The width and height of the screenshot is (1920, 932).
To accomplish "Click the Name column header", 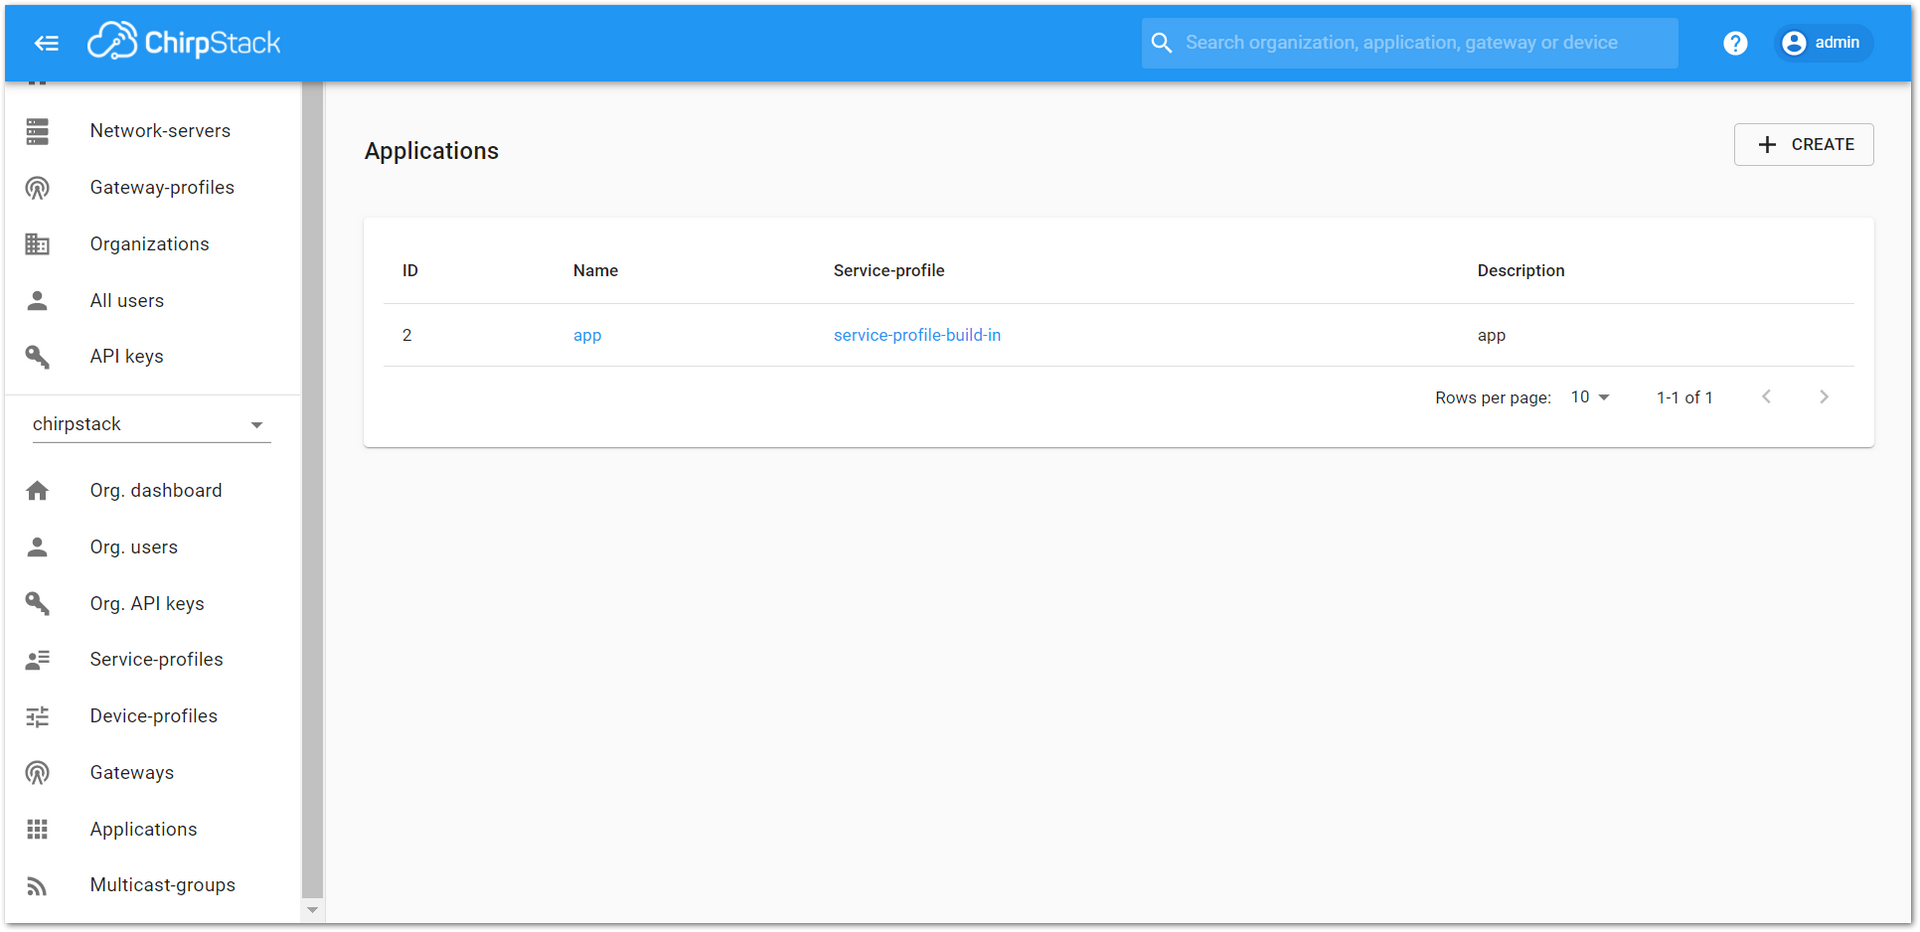I will click(595, 271).
